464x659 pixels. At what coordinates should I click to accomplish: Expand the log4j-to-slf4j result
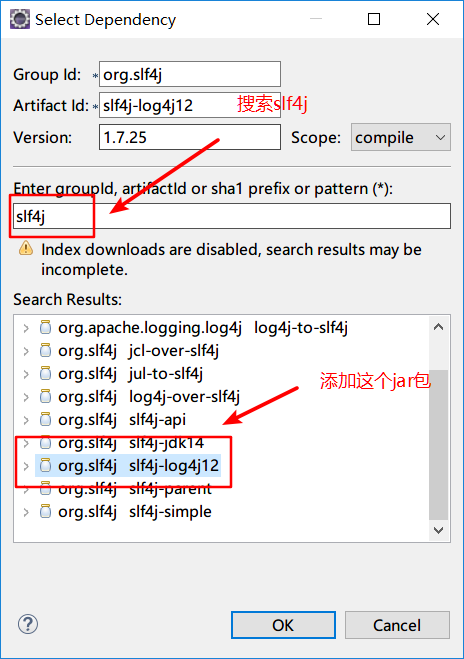(26, 328)
